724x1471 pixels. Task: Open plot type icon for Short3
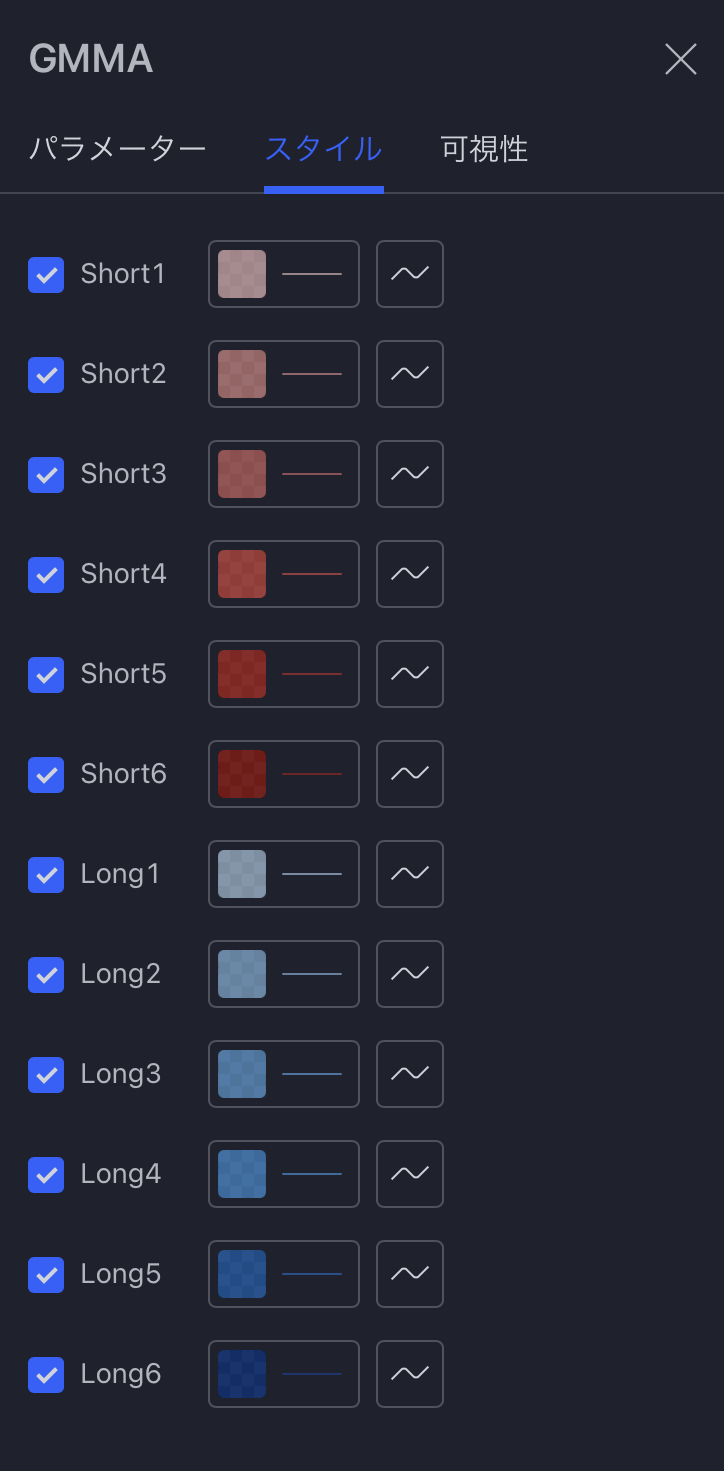click(410, 474)
